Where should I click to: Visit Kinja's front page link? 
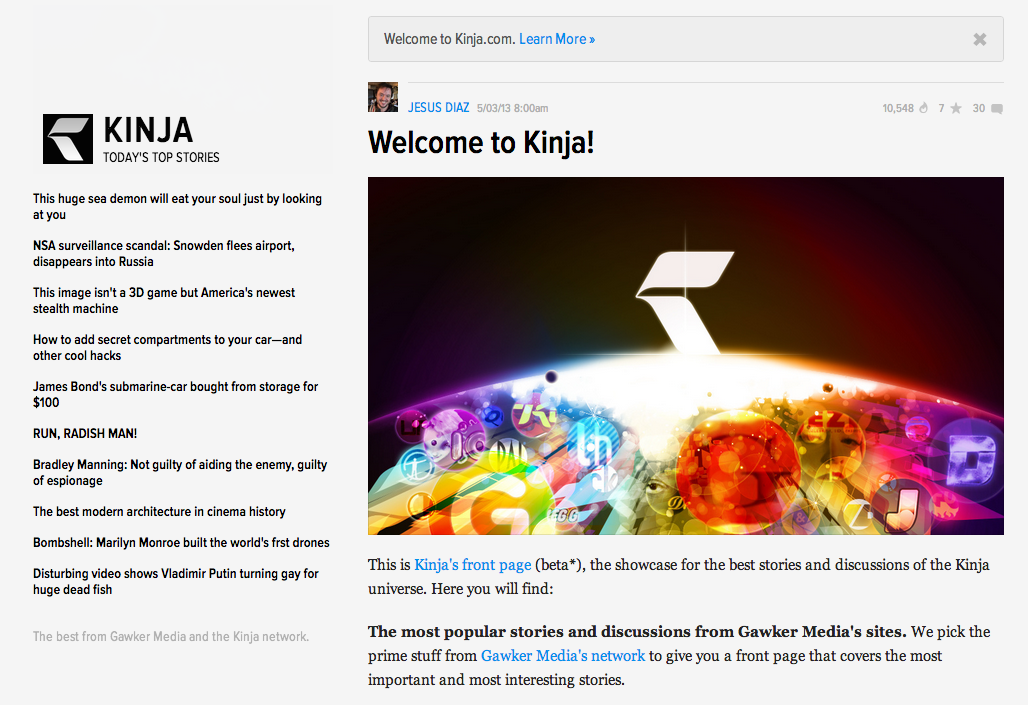point(473,565)
